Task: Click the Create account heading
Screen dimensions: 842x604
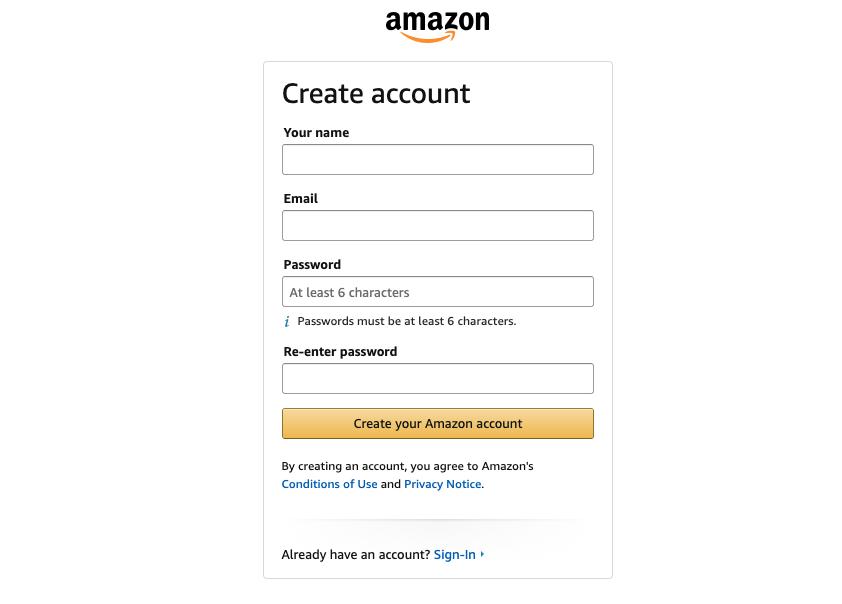Action: tap(376, 93)
